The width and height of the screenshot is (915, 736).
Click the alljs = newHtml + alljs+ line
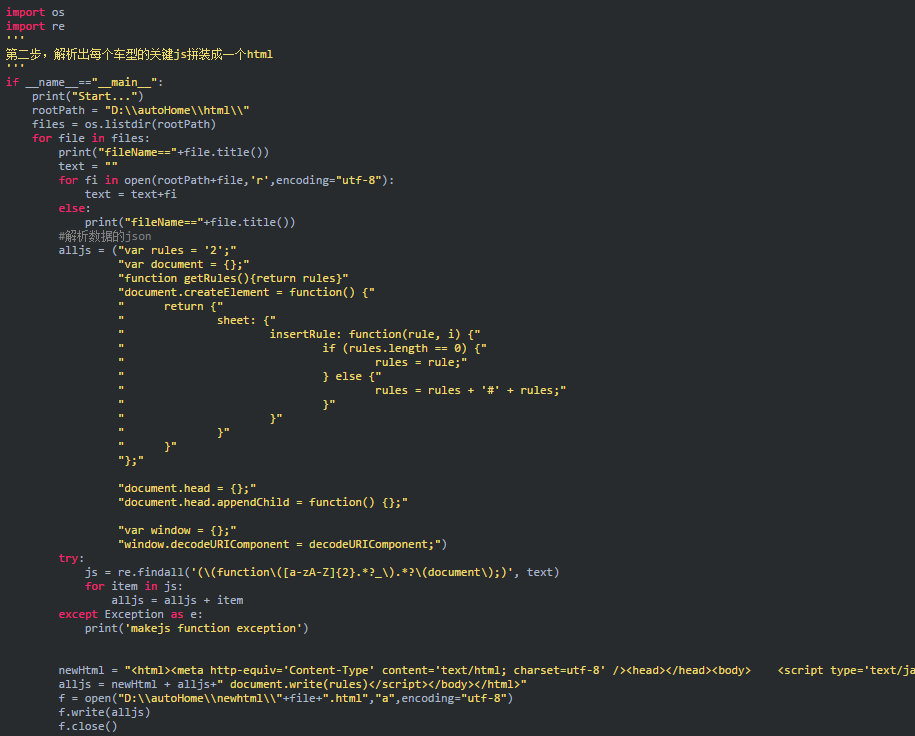[292, 685]
